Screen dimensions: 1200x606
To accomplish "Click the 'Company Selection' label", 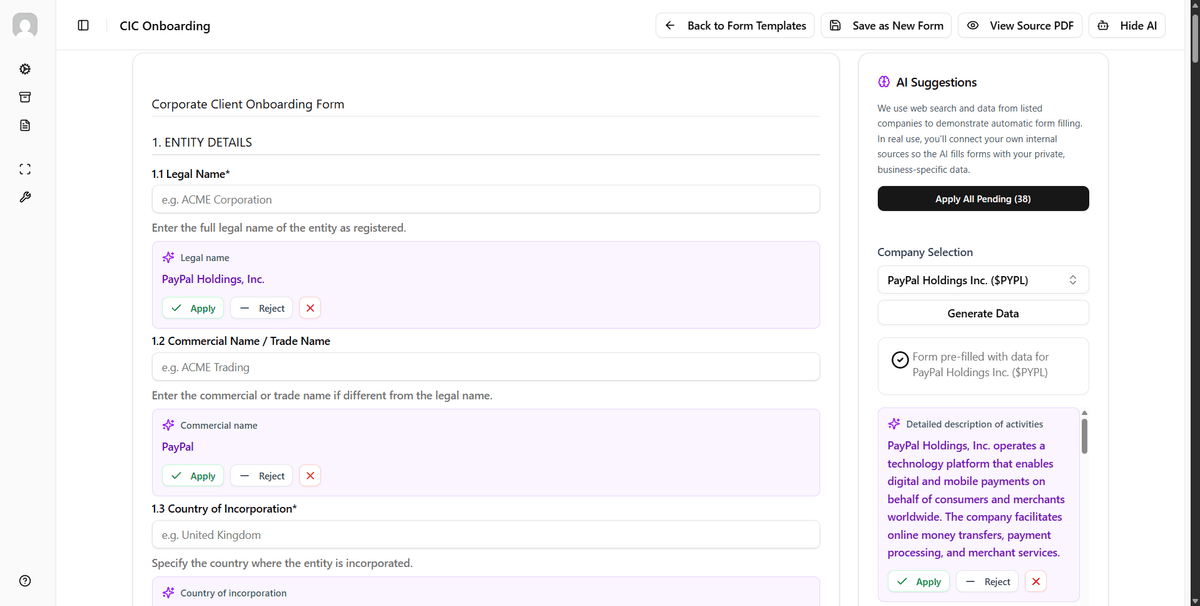I will coord(925,252).
